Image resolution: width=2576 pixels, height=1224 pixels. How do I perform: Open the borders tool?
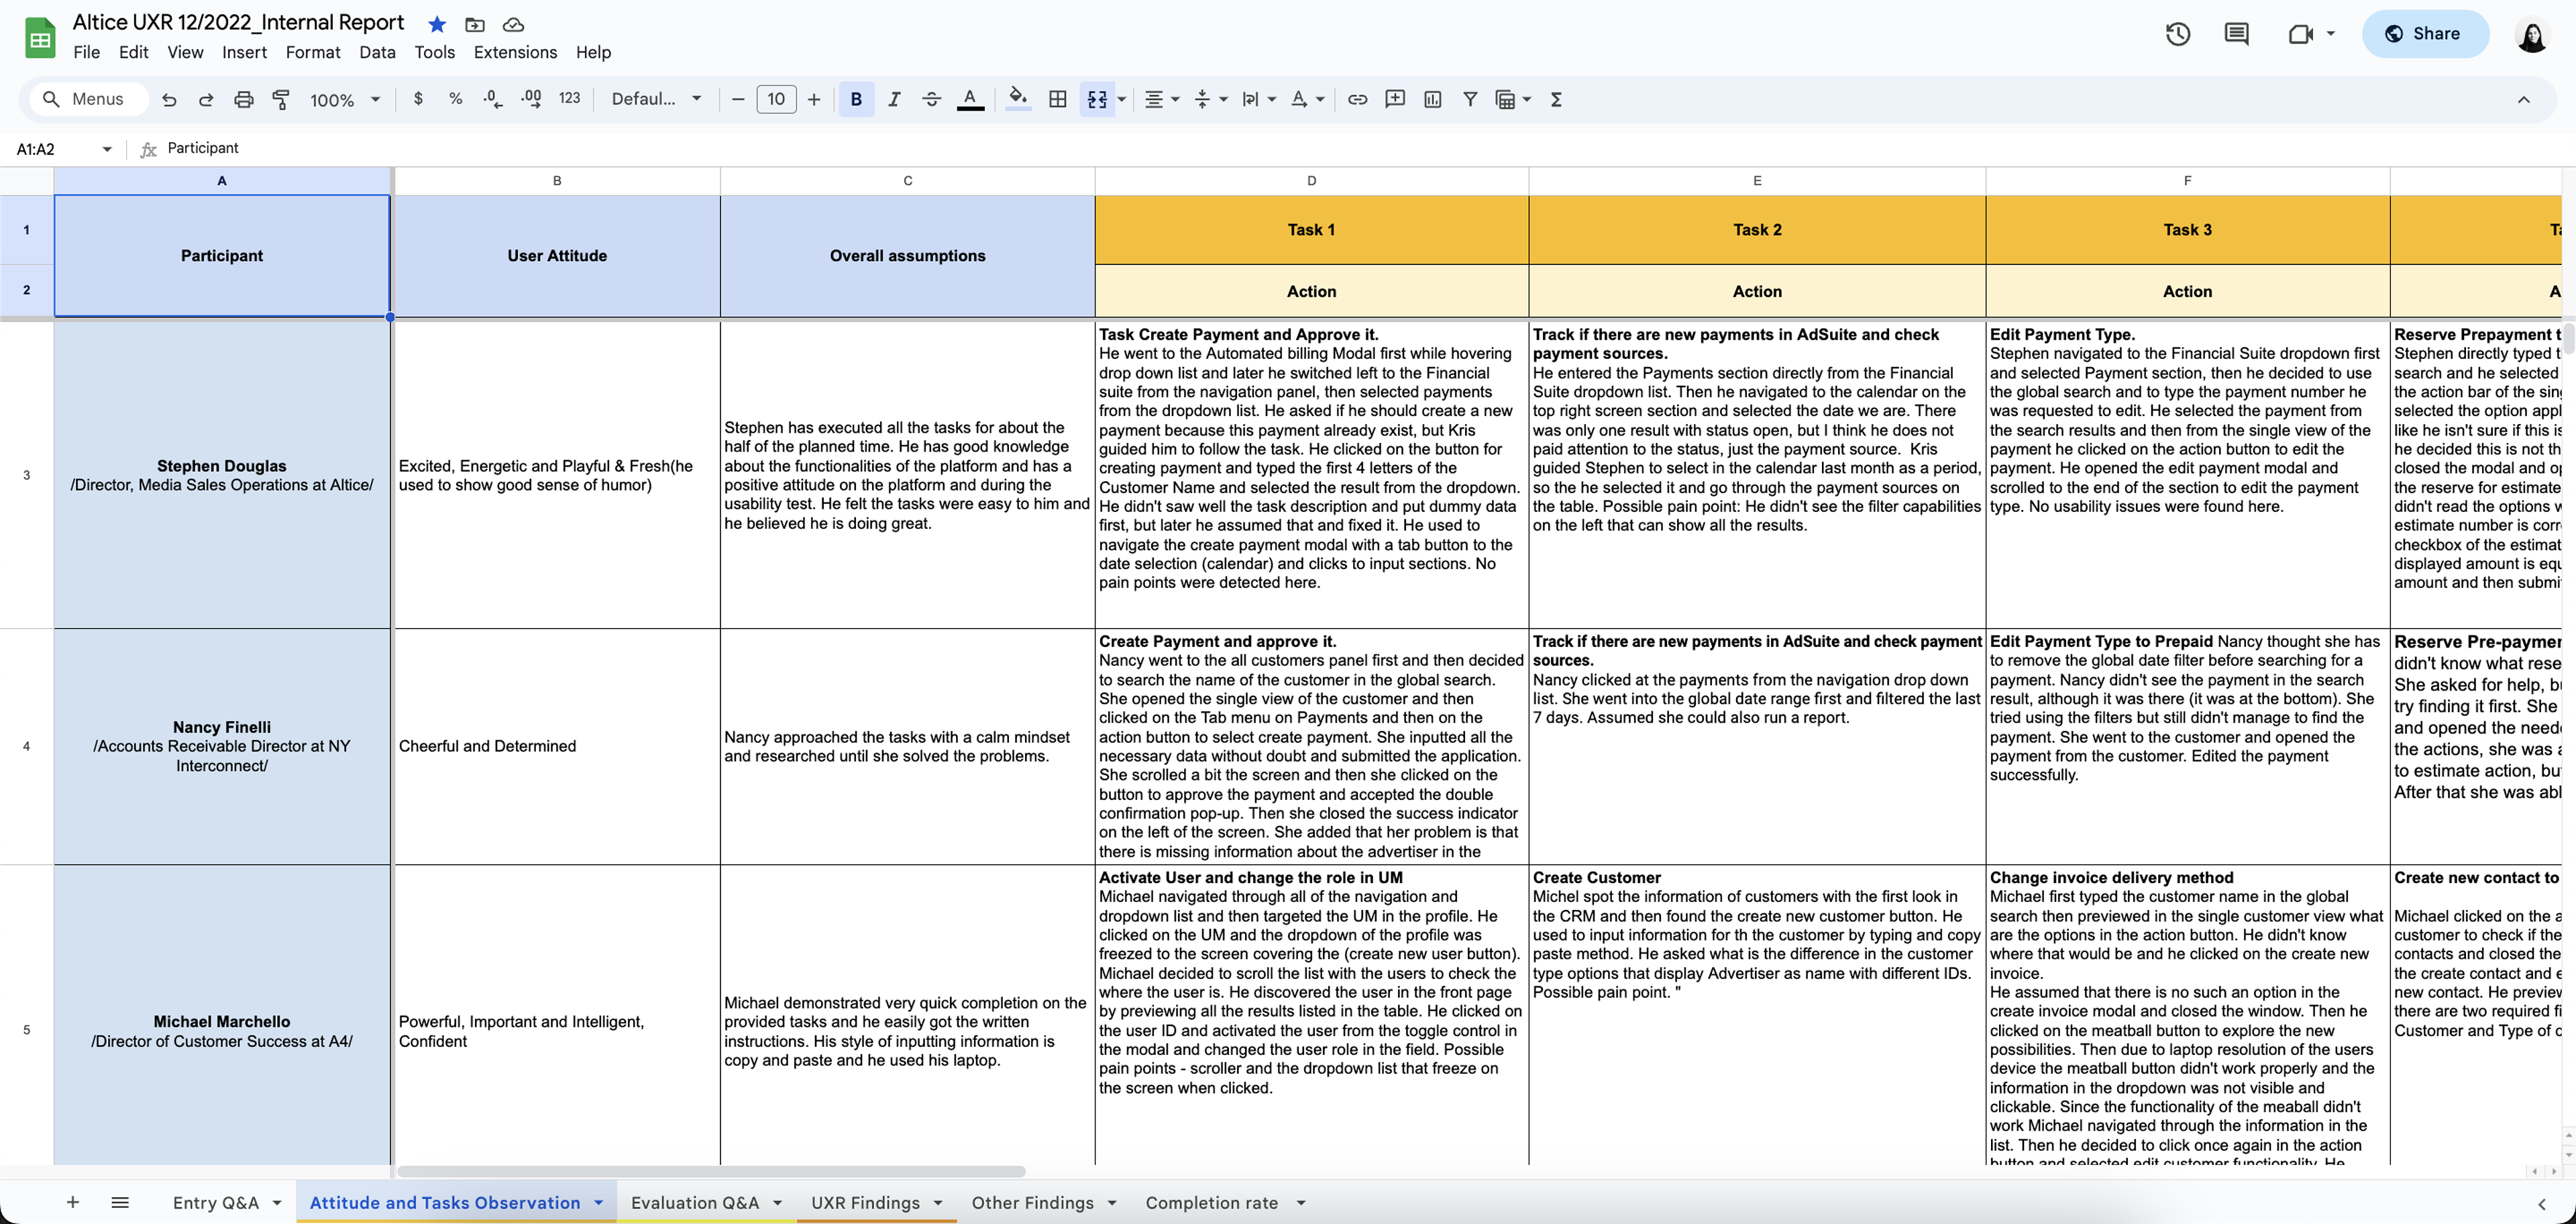pos(1057,99)
